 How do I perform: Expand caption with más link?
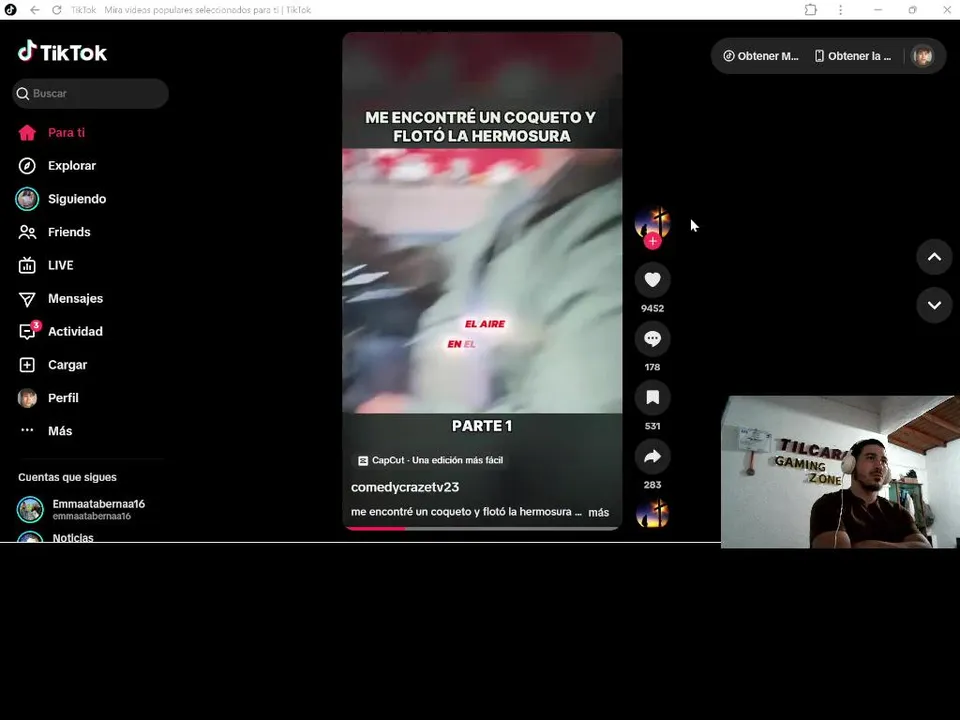(598, 512)
